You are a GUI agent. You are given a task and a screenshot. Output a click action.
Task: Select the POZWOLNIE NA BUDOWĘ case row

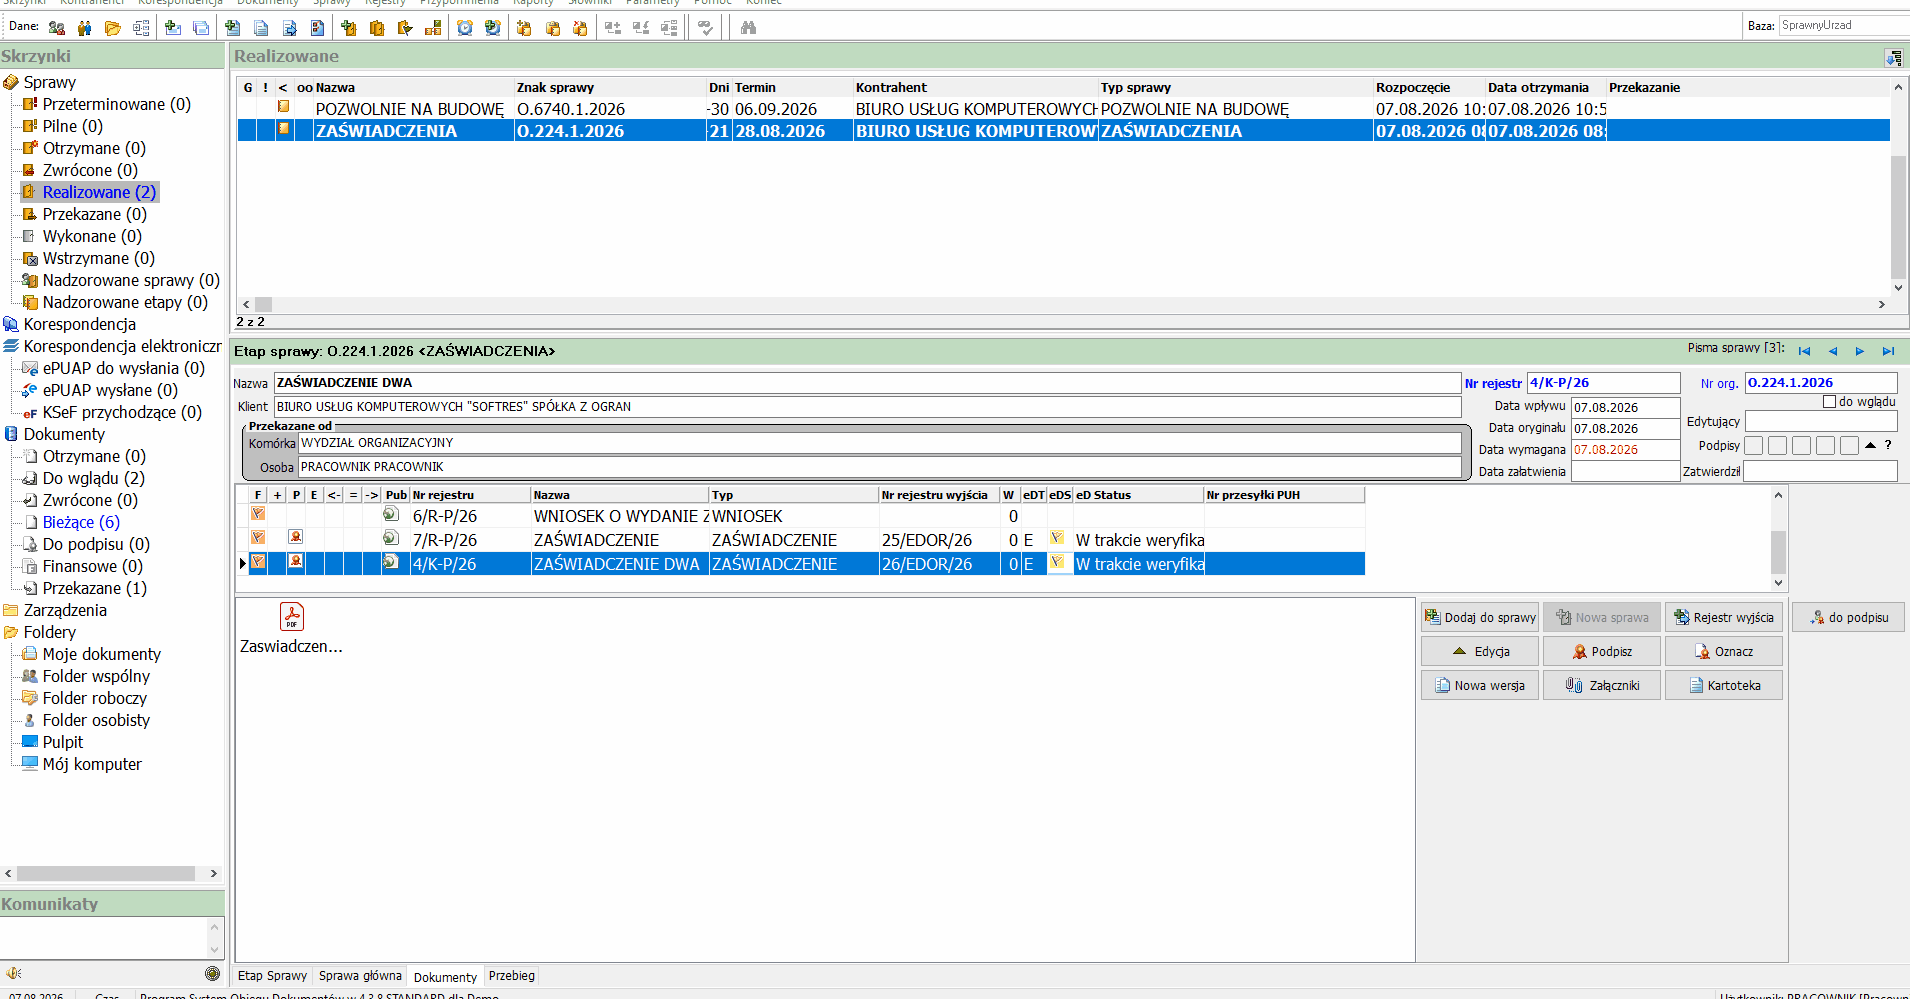point(1063,109)
